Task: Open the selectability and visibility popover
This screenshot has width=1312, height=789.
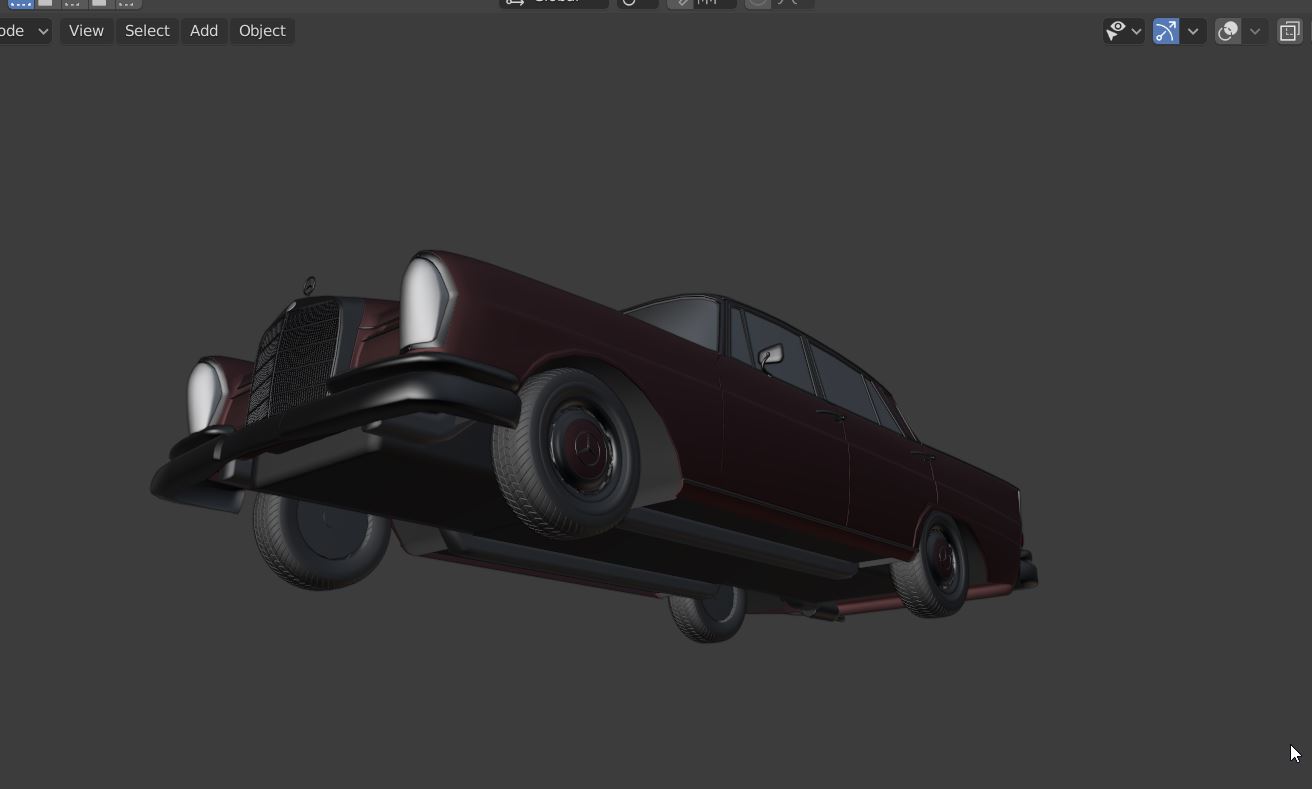Action: [x=1123, y=31]
